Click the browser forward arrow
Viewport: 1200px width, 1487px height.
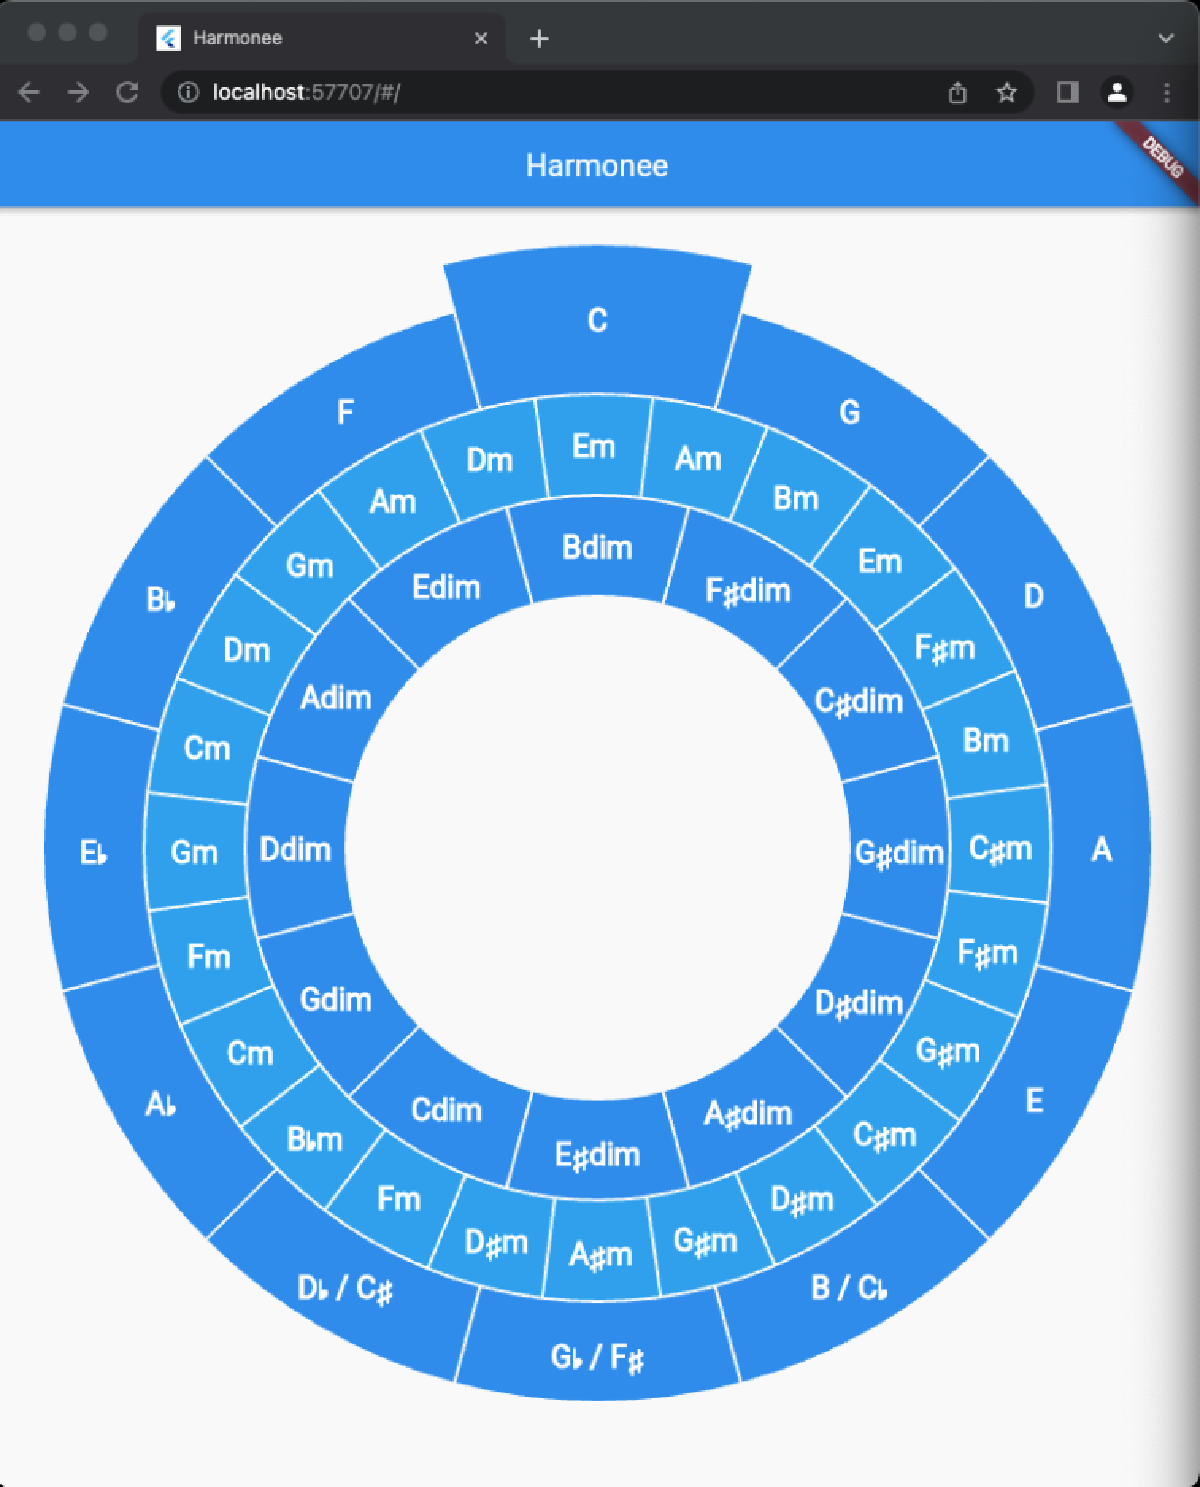pyautogui.click(x=78, y=93)
